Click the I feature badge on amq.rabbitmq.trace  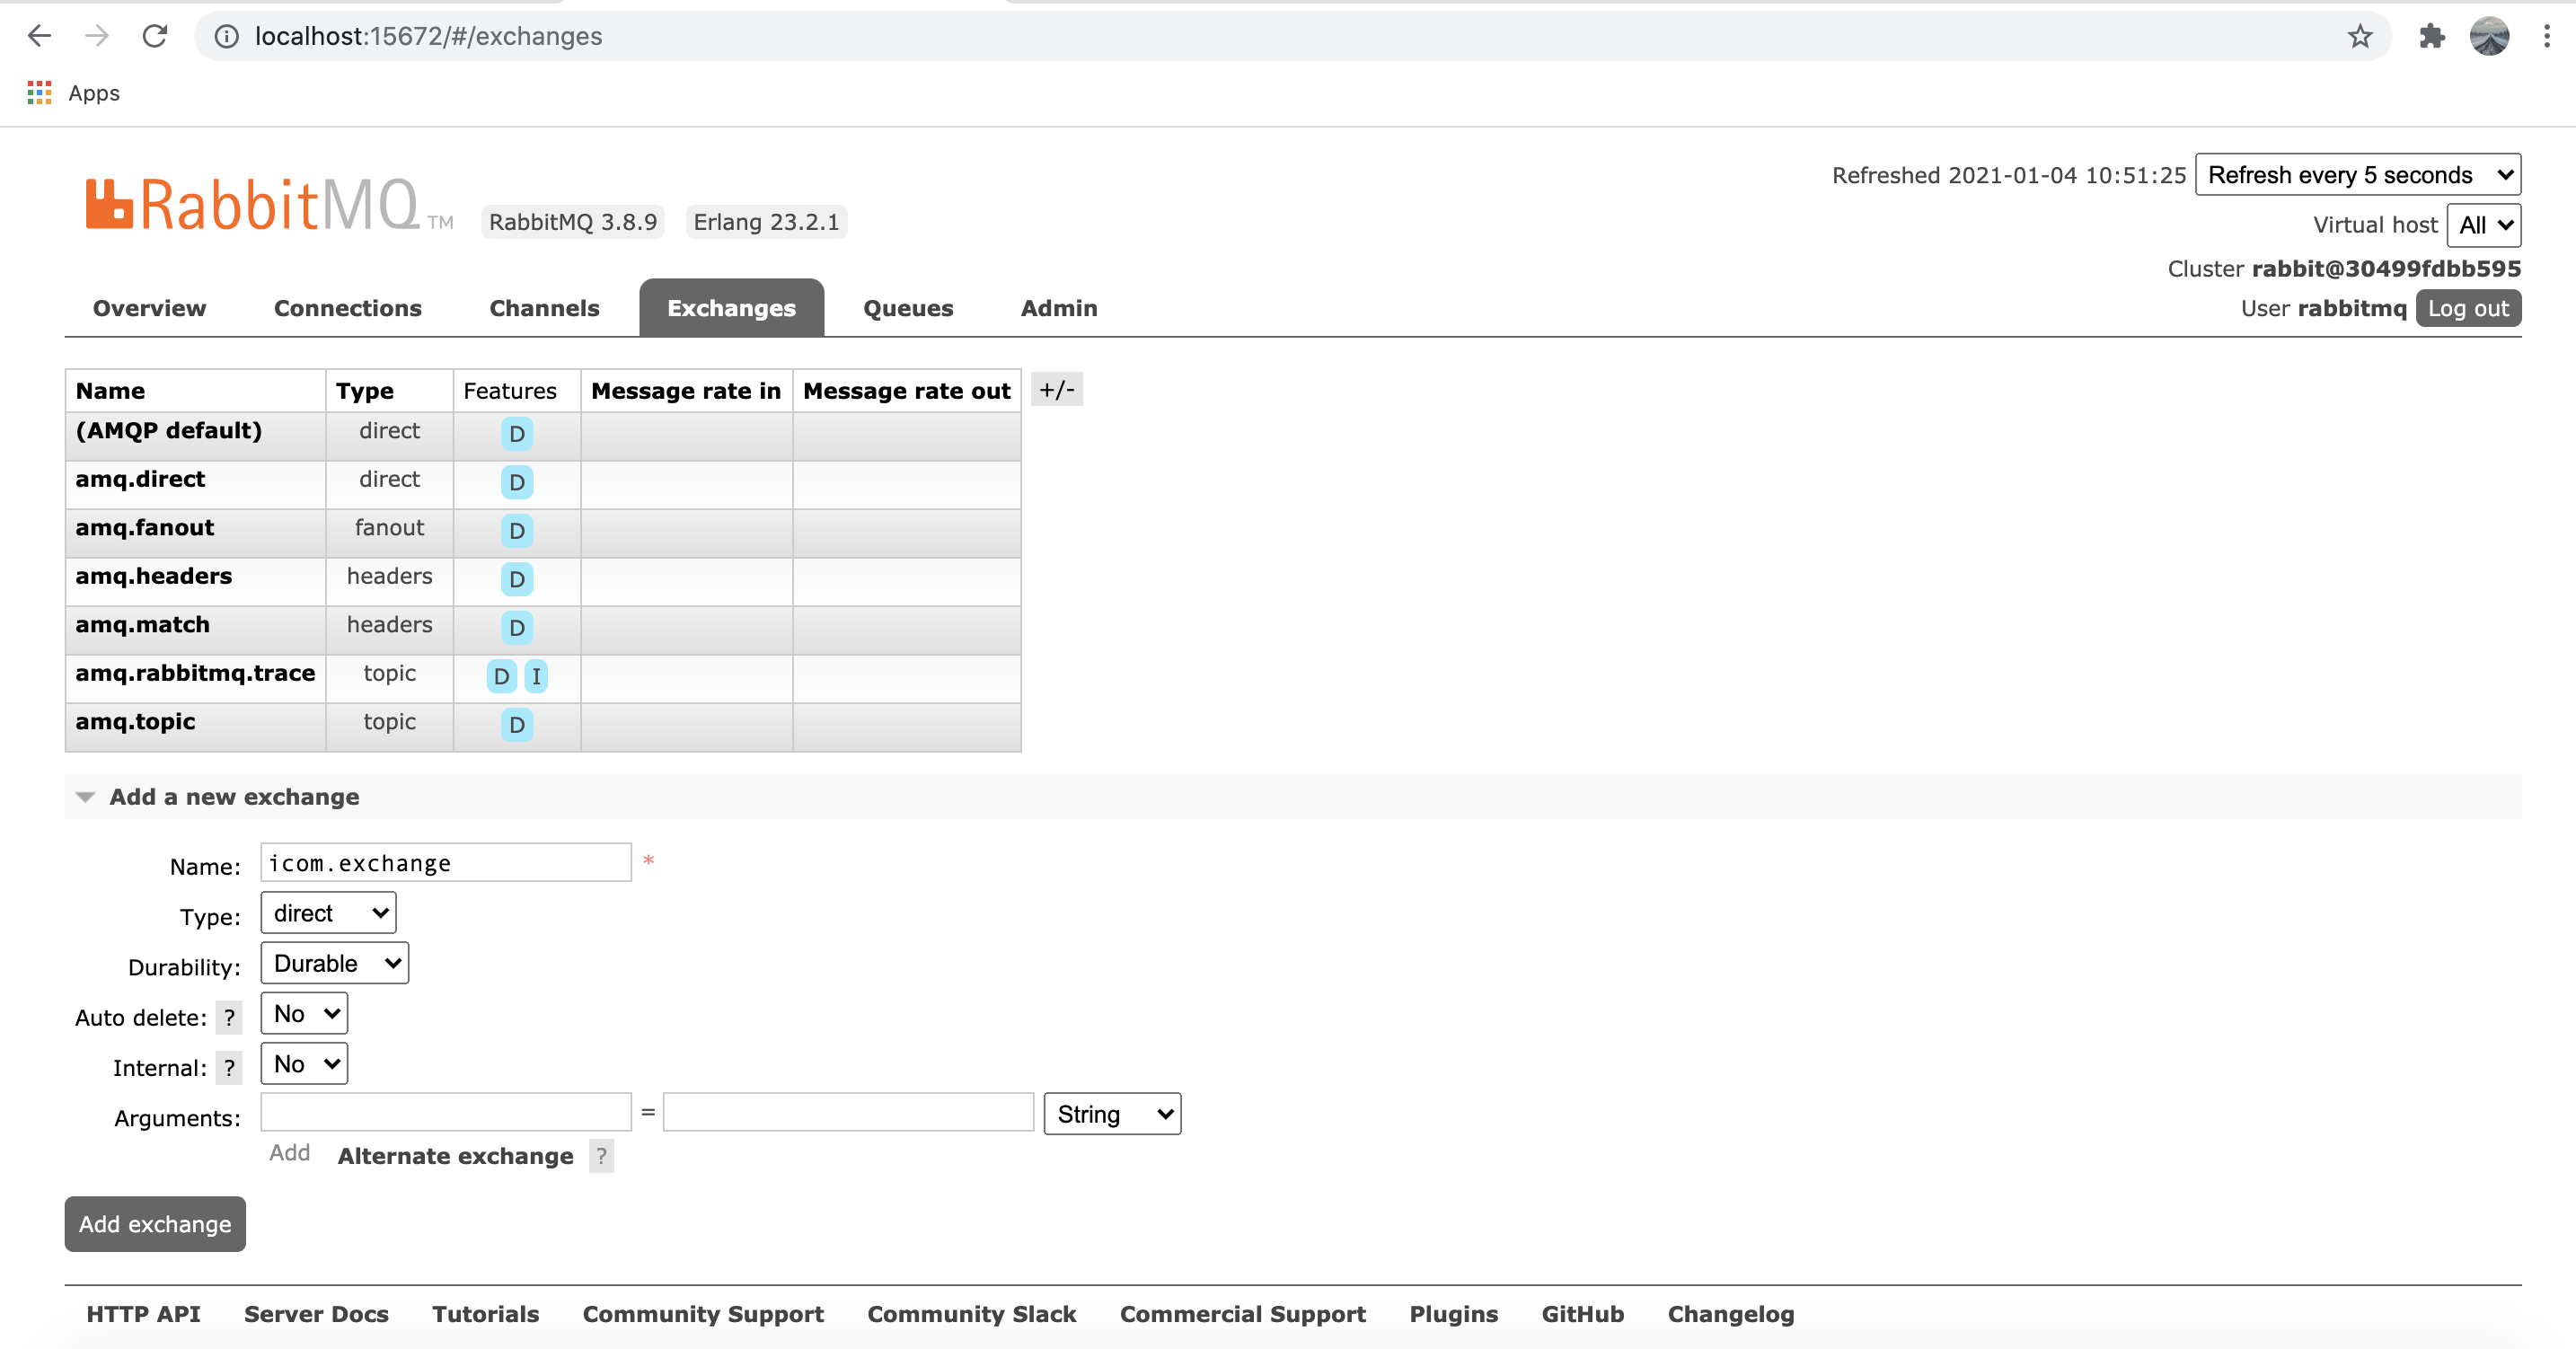(x=536, y=676)
